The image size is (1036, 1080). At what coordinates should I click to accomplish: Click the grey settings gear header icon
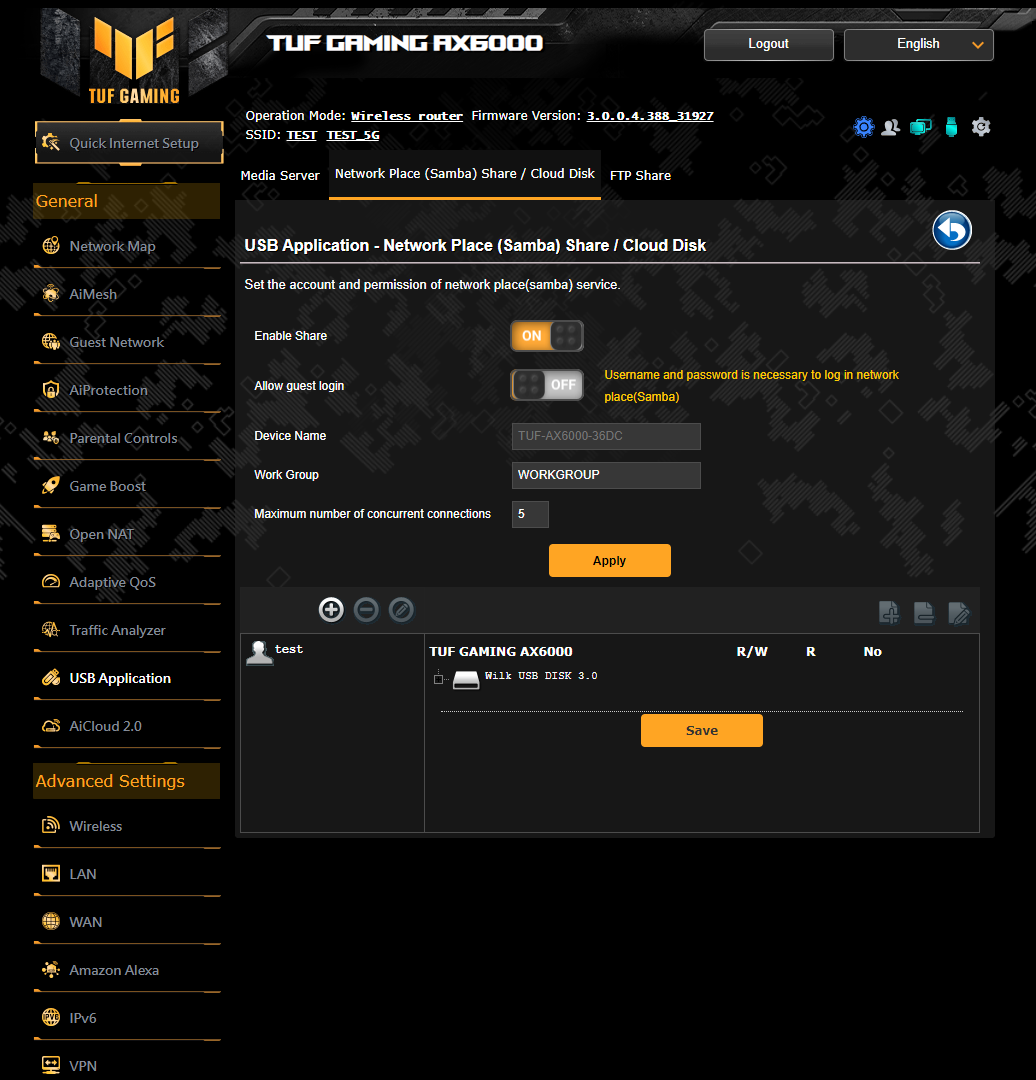coord(981,127)
